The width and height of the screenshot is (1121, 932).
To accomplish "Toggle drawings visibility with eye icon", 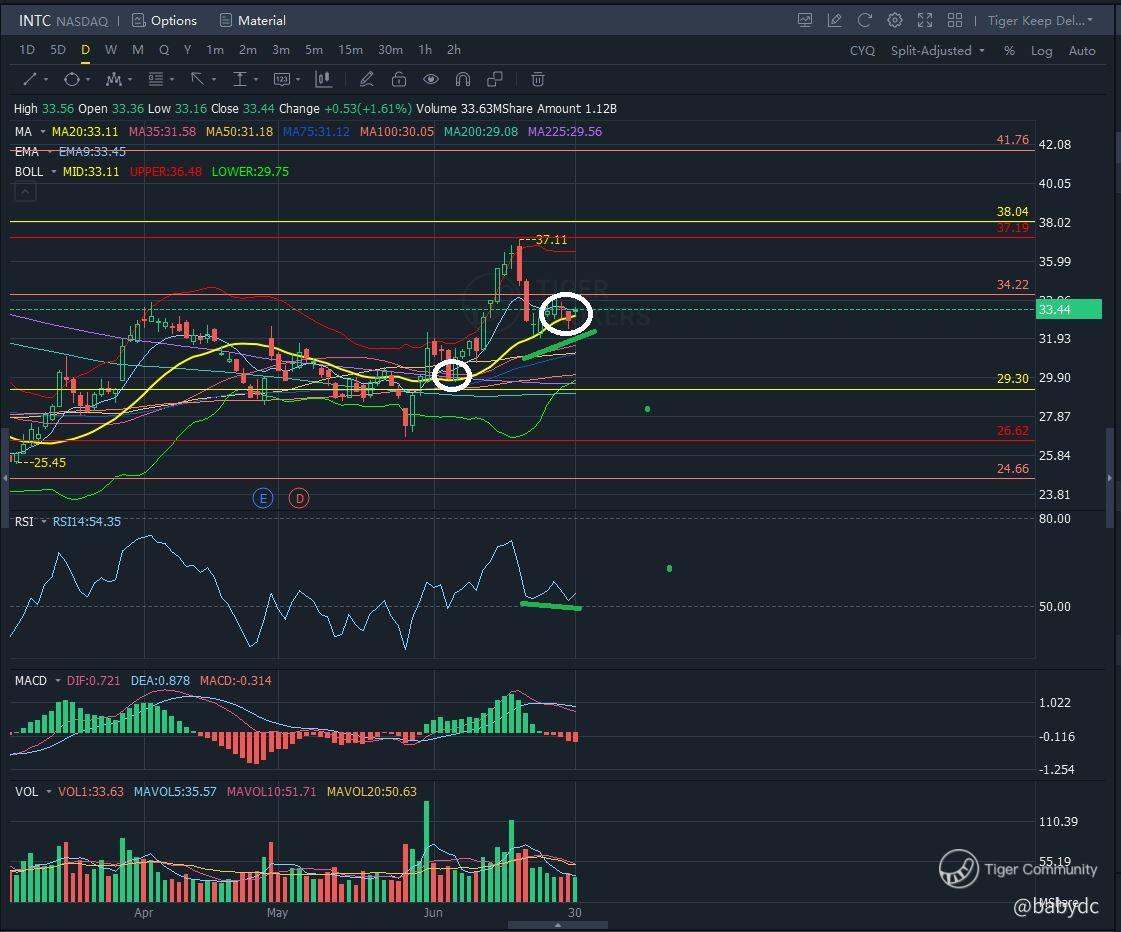I will point(430,79).
